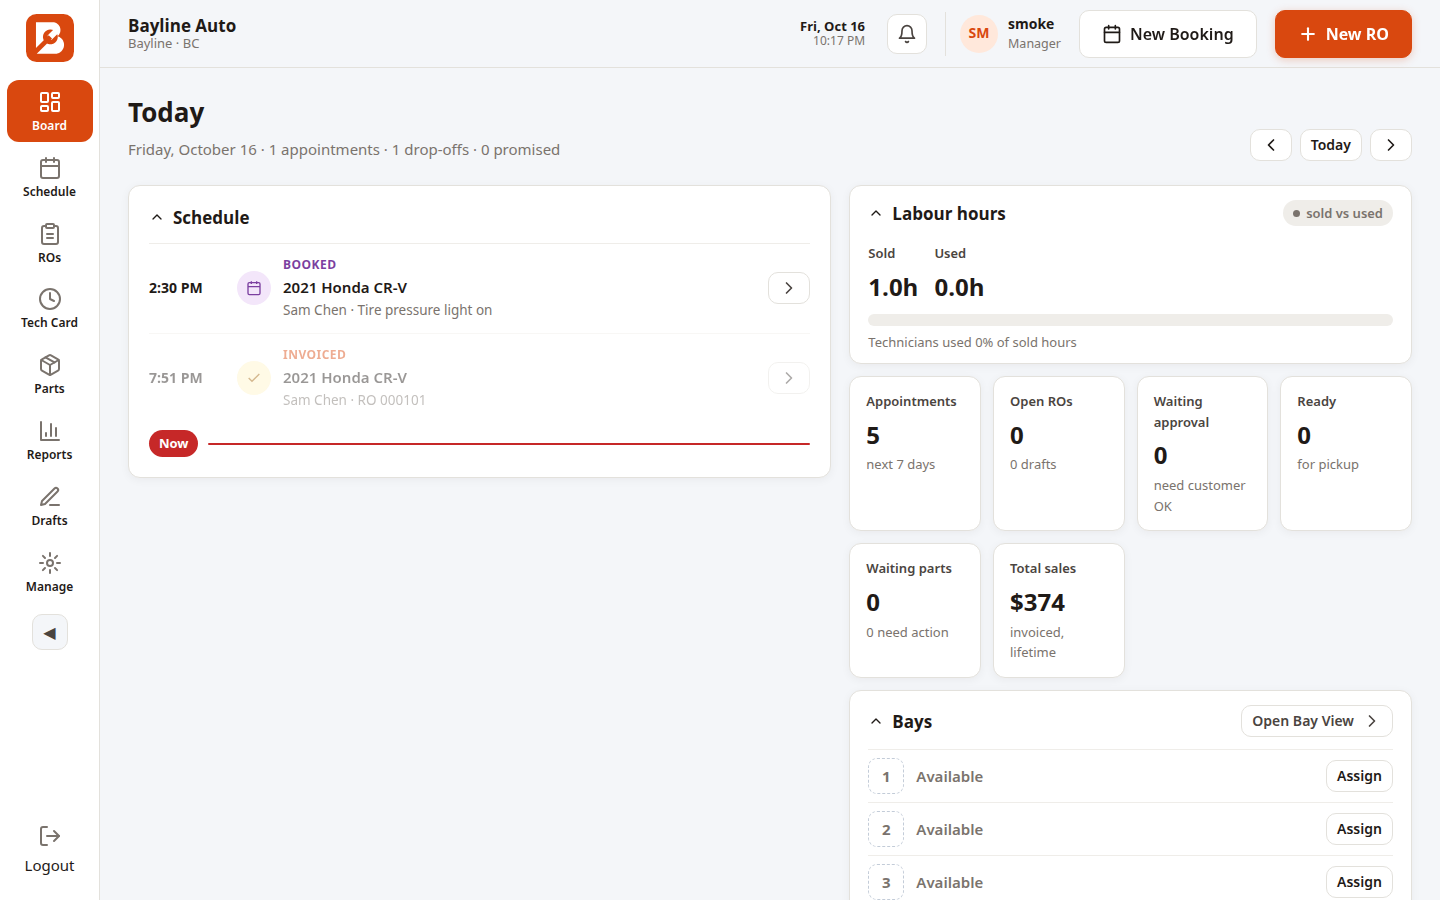Click the sold vs used badge

[1338, 213]
